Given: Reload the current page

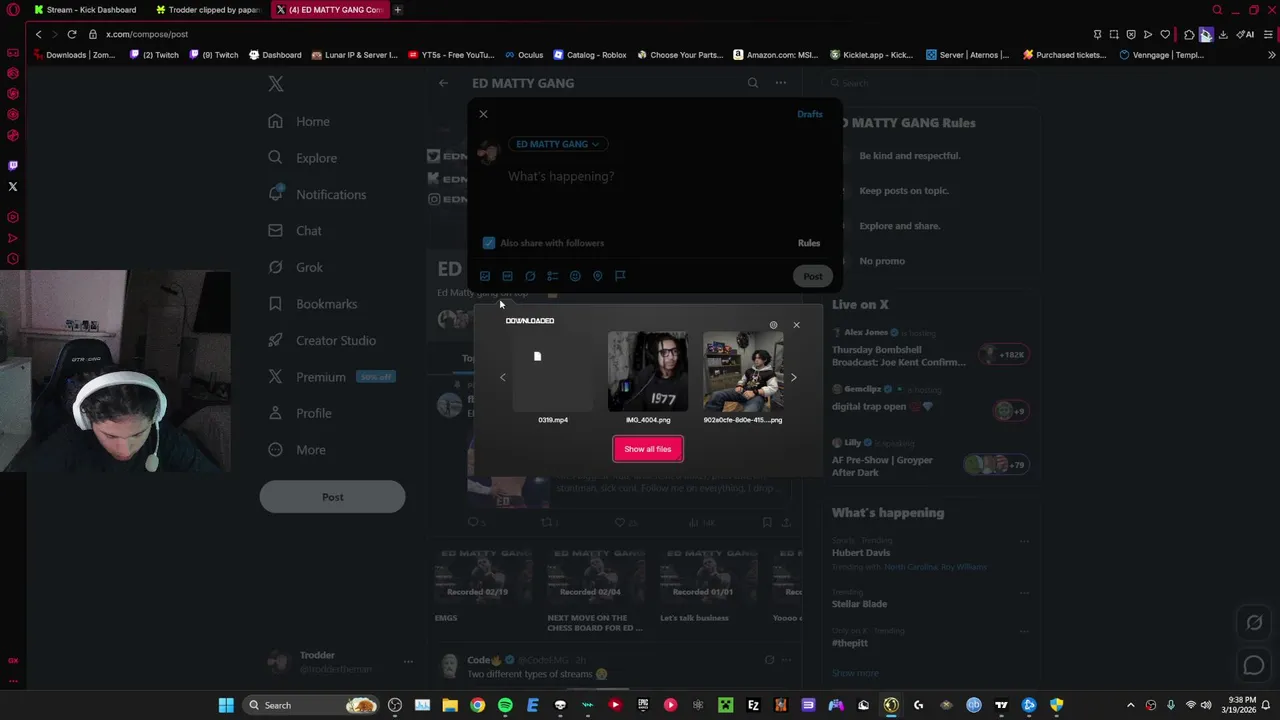Looking at the screenshot, I should (72, 34).
